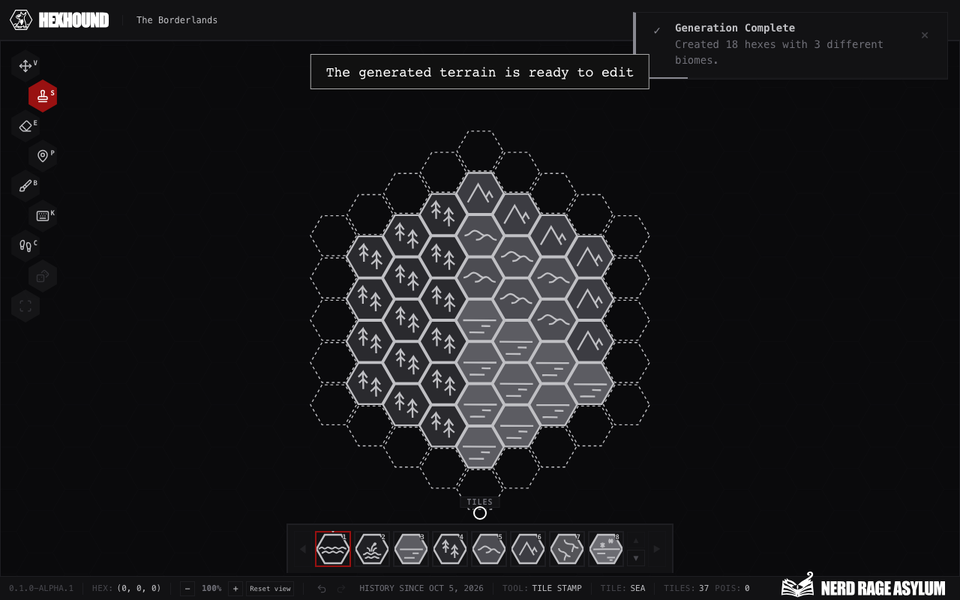Choose the mountain tile numbered 6
Image resolution: width=960 pixels, height=600 pixels.
tap(528, 549)
